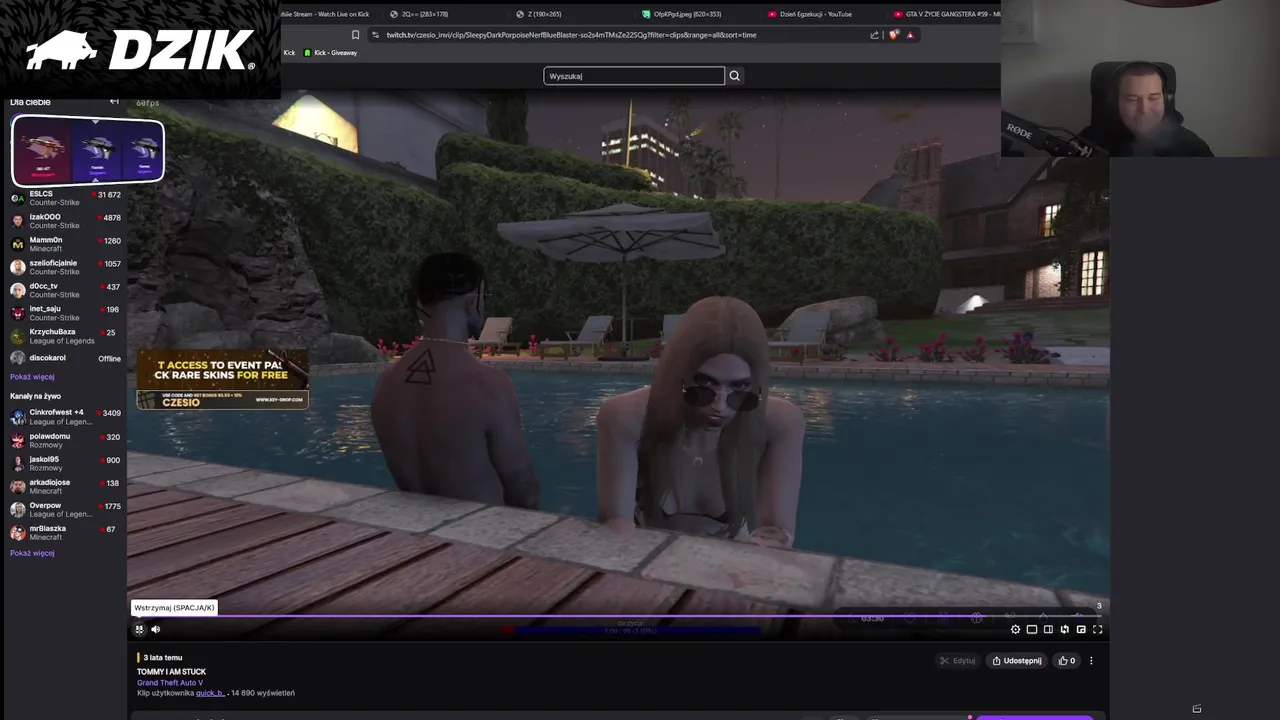The width and height of the screenshot is (1280, 720).
Task: Expand Pokaż więcej under Kanały na żywo
Action: [x=32, y=553]
